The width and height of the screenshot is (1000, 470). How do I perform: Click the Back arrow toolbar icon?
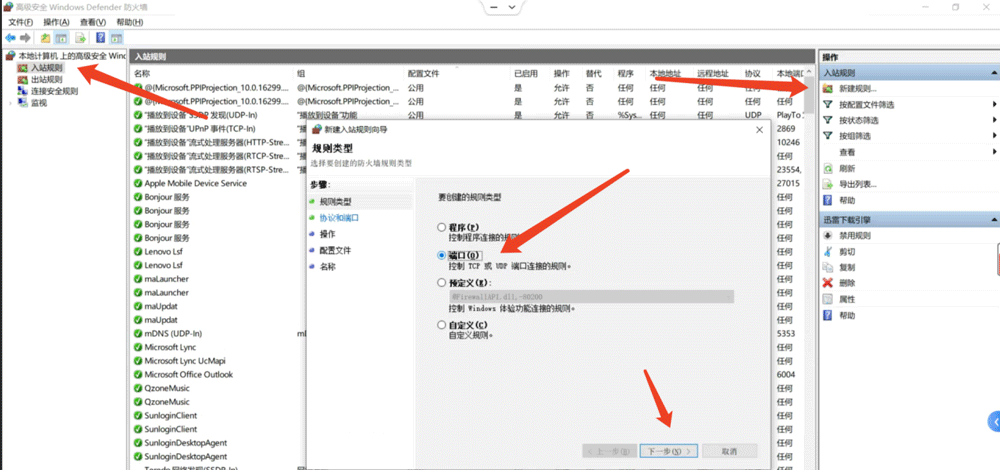click(x=10, y=38)
